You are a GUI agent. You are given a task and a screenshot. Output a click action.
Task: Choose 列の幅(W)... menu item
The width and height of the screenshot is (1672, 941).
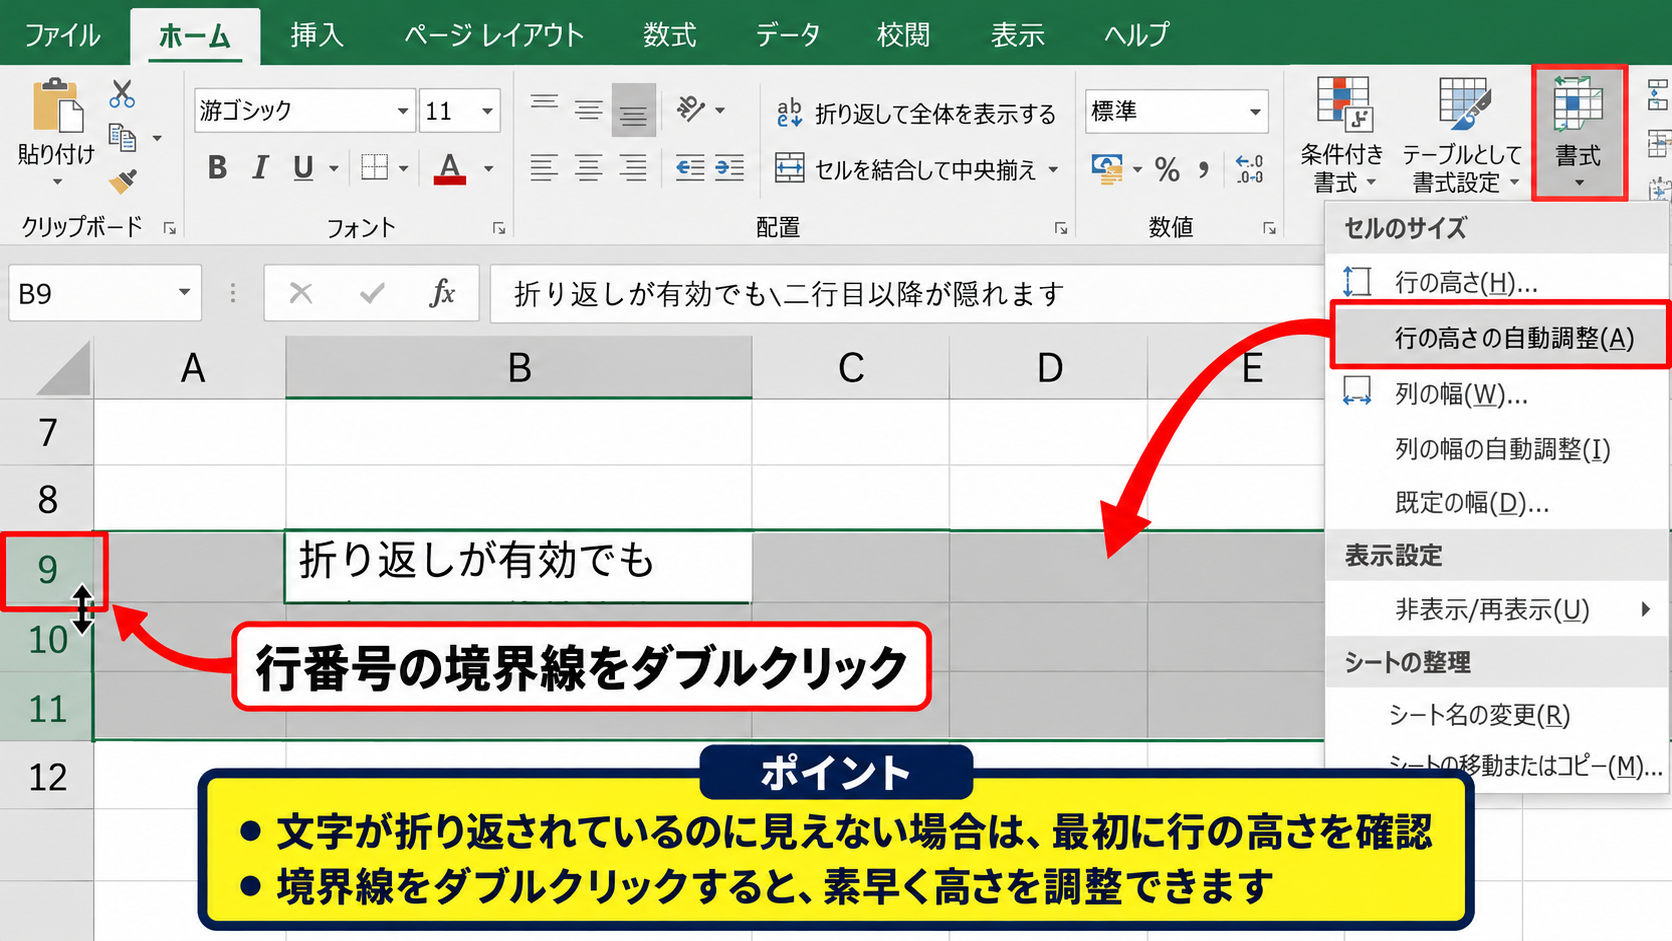(x=1496, y=394)
